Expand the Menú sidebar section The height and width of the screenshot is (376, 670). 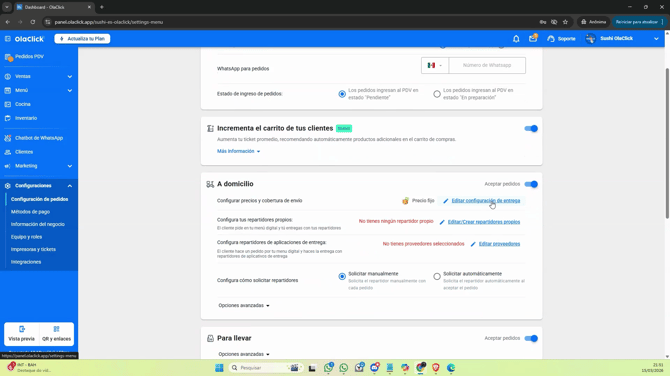click(x=70, y=91)
